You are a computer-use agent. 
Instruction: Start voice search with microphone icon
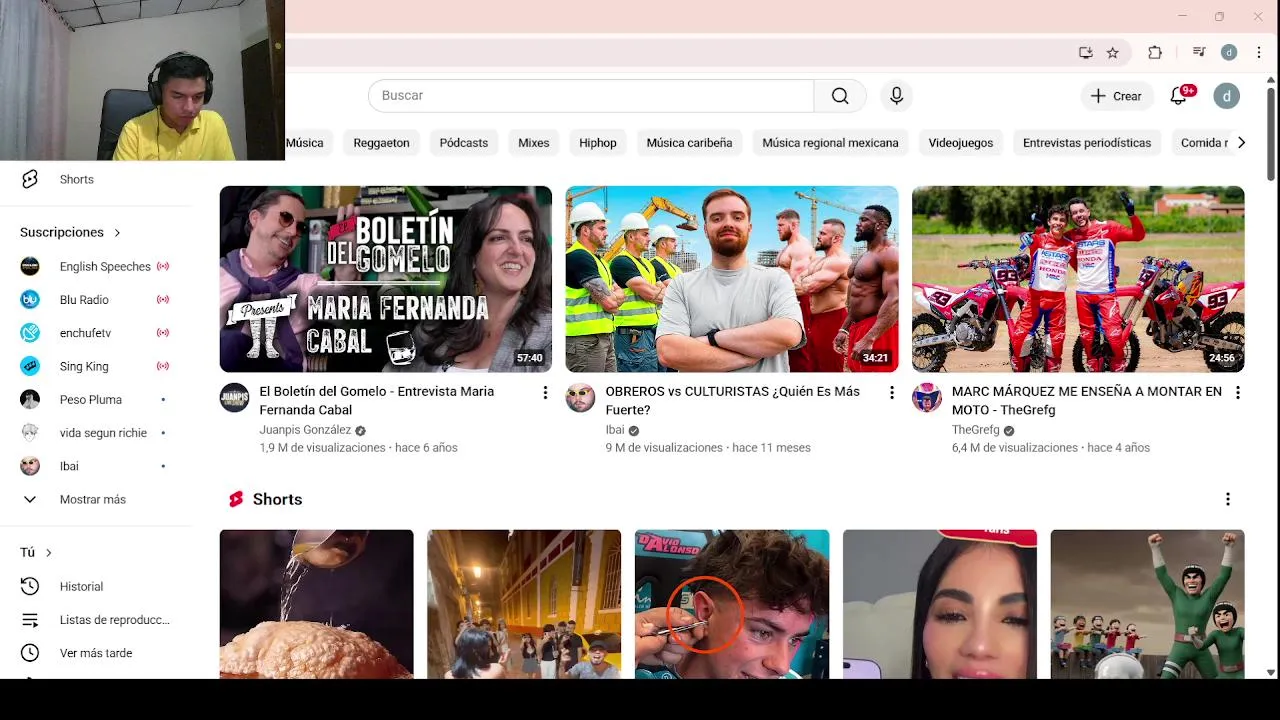897,96
